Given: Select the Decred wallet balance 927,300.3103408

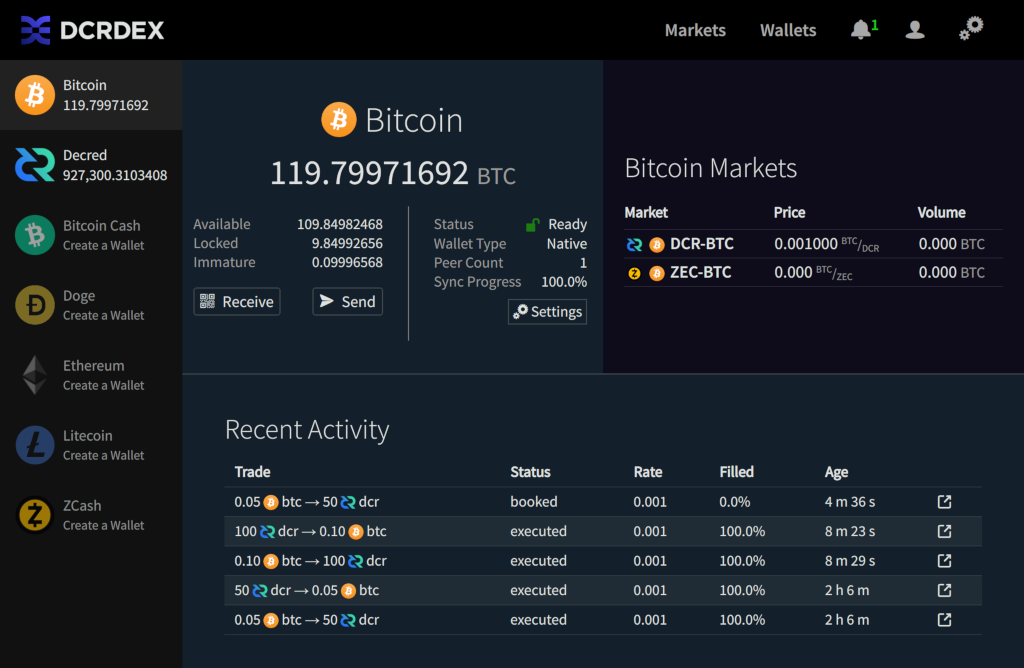Looking at the screenshot, I should 115,175.
